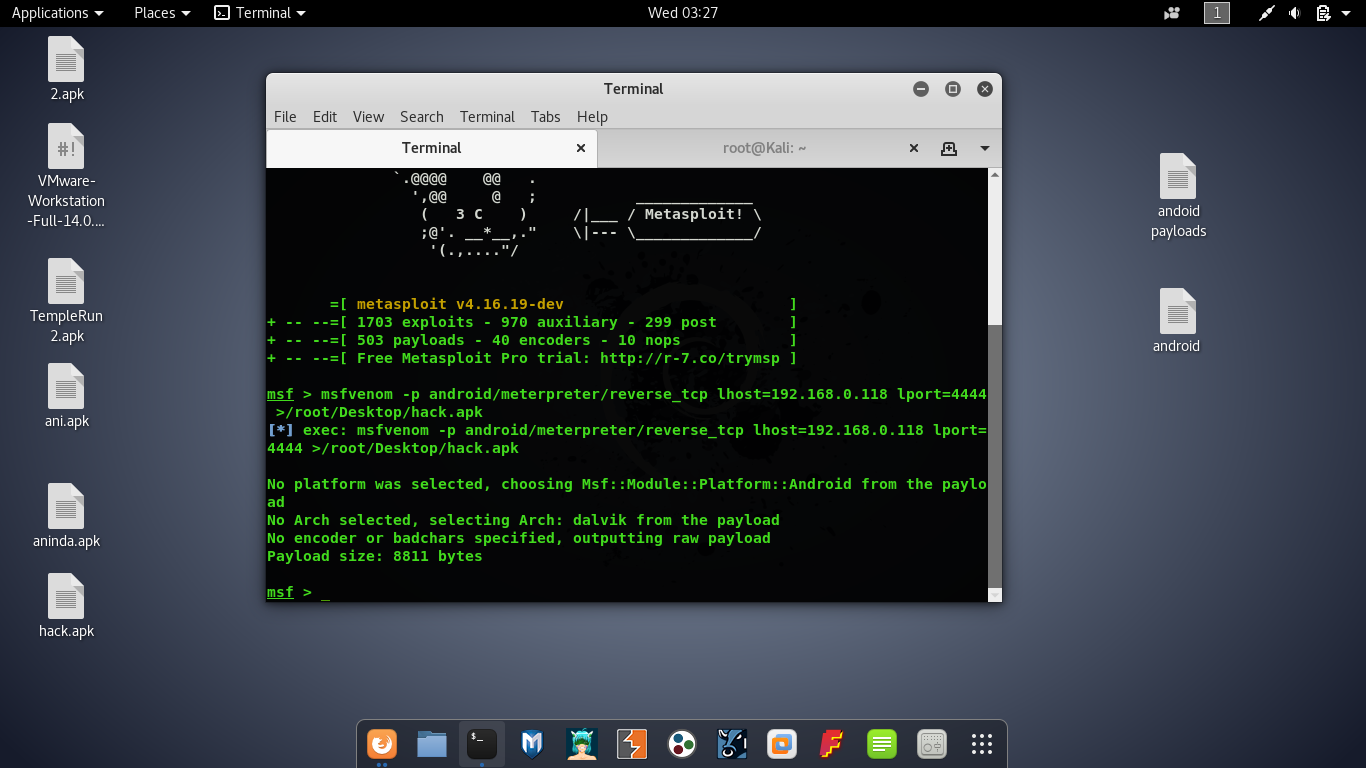
Task: Expand the Applications menu in top bar
Action: [x=57, y=13]
